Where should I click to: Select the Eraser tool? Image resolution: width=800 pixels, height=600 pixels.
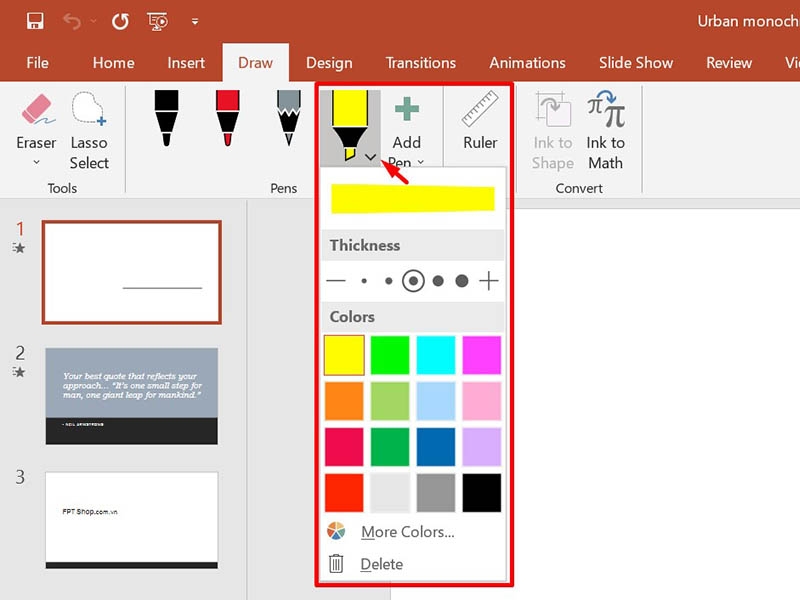pyautogui.click(x=36, y=121)
